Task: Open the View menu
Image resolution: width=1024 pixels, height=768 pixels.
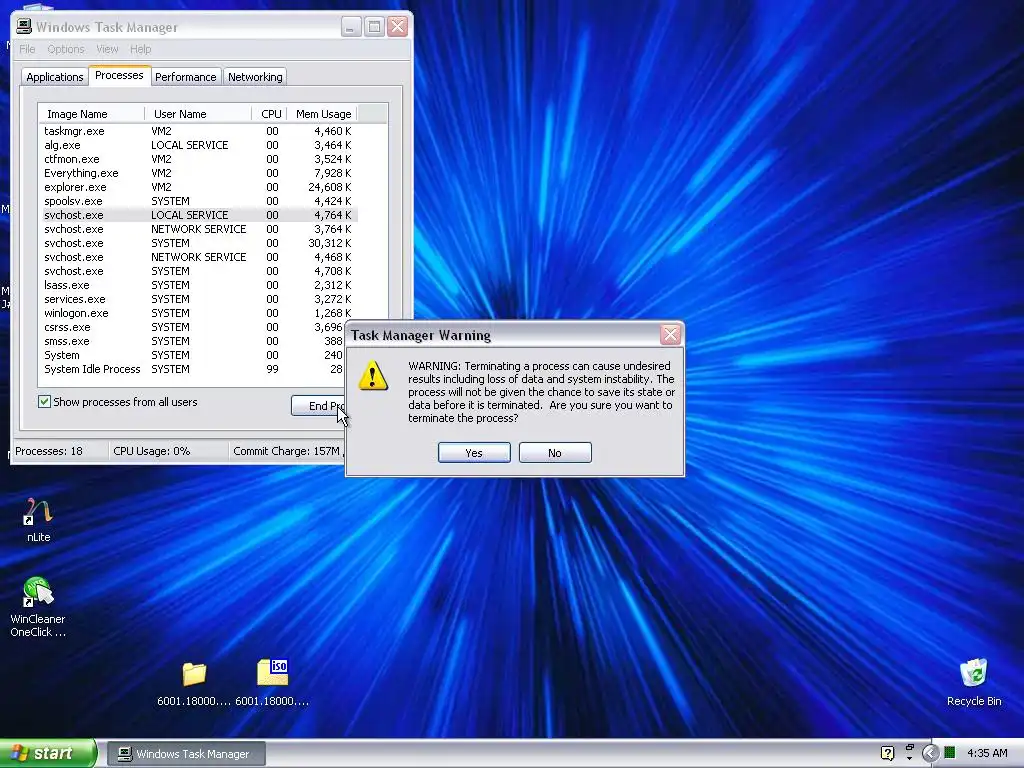Action: (107, 49)
